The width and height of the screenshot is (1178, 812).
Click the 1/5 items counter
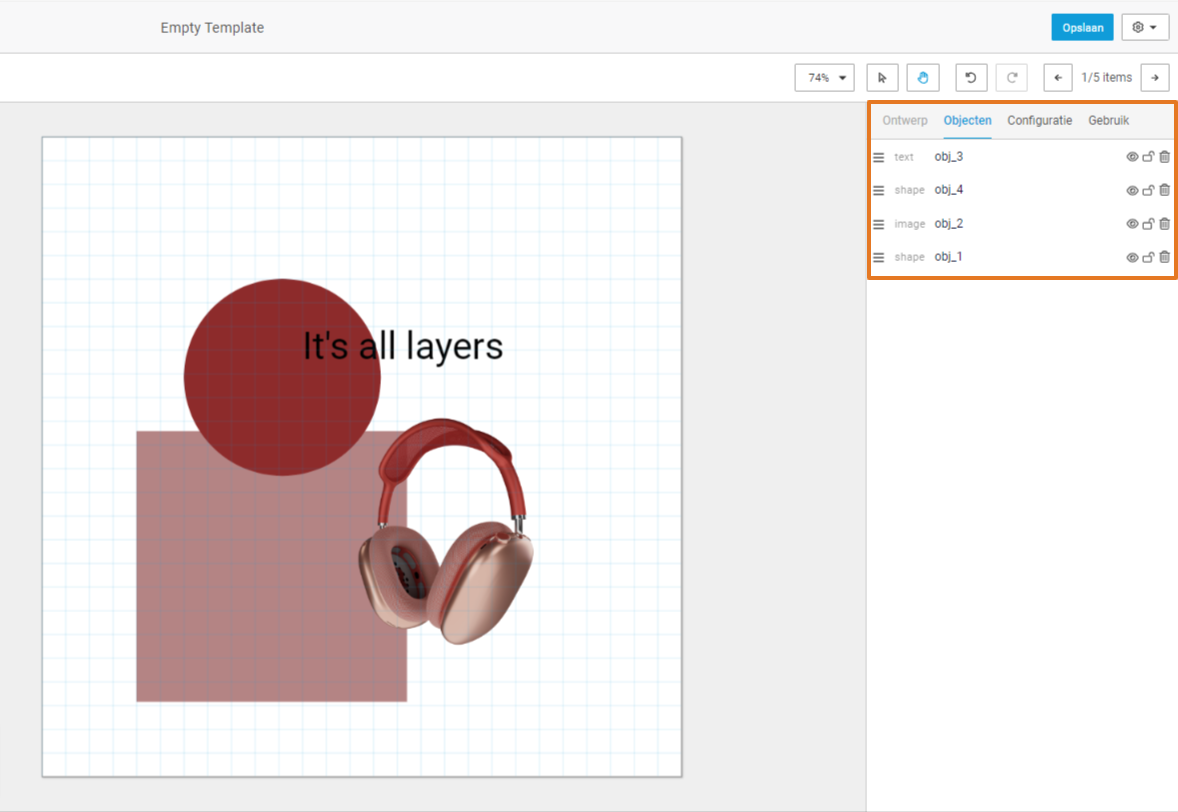pos(1107,77)
